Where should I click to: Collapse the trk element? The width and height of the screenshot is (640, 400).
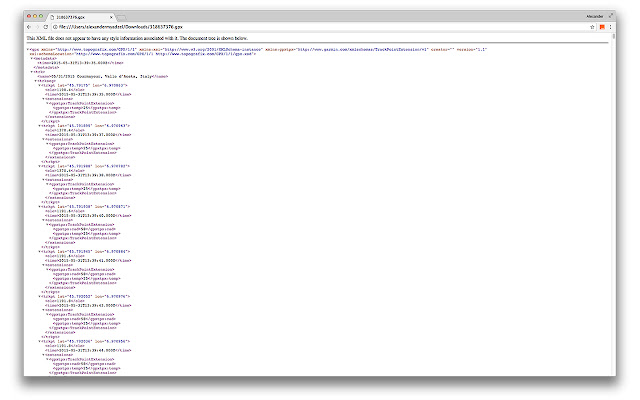pos(32,72)
